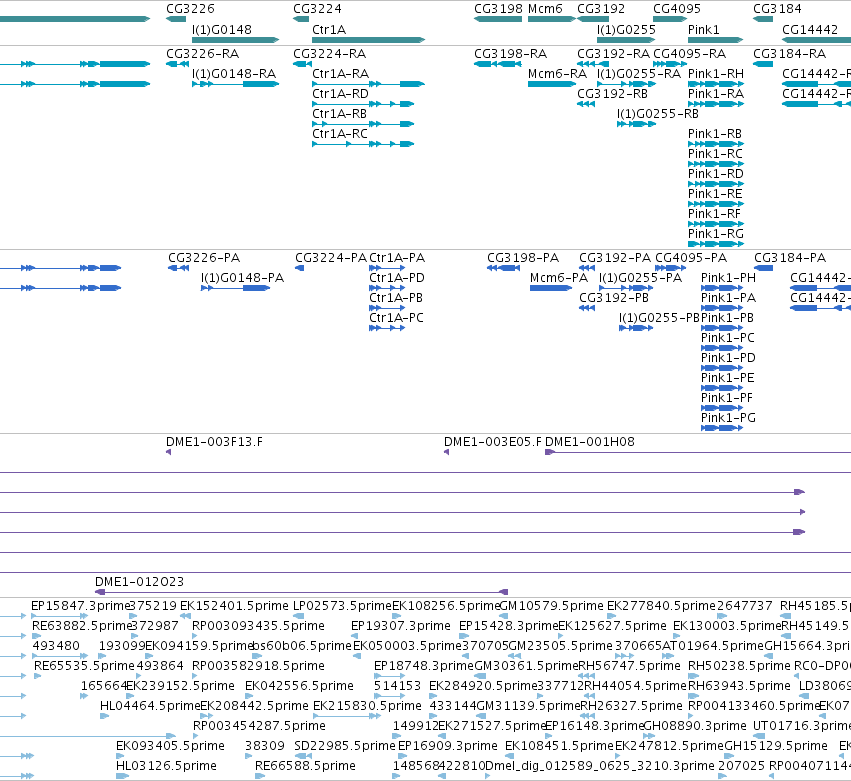851x781 pixels.
Task: Select the Ctr1A-RD transcript label
Action: pos(340,93)
